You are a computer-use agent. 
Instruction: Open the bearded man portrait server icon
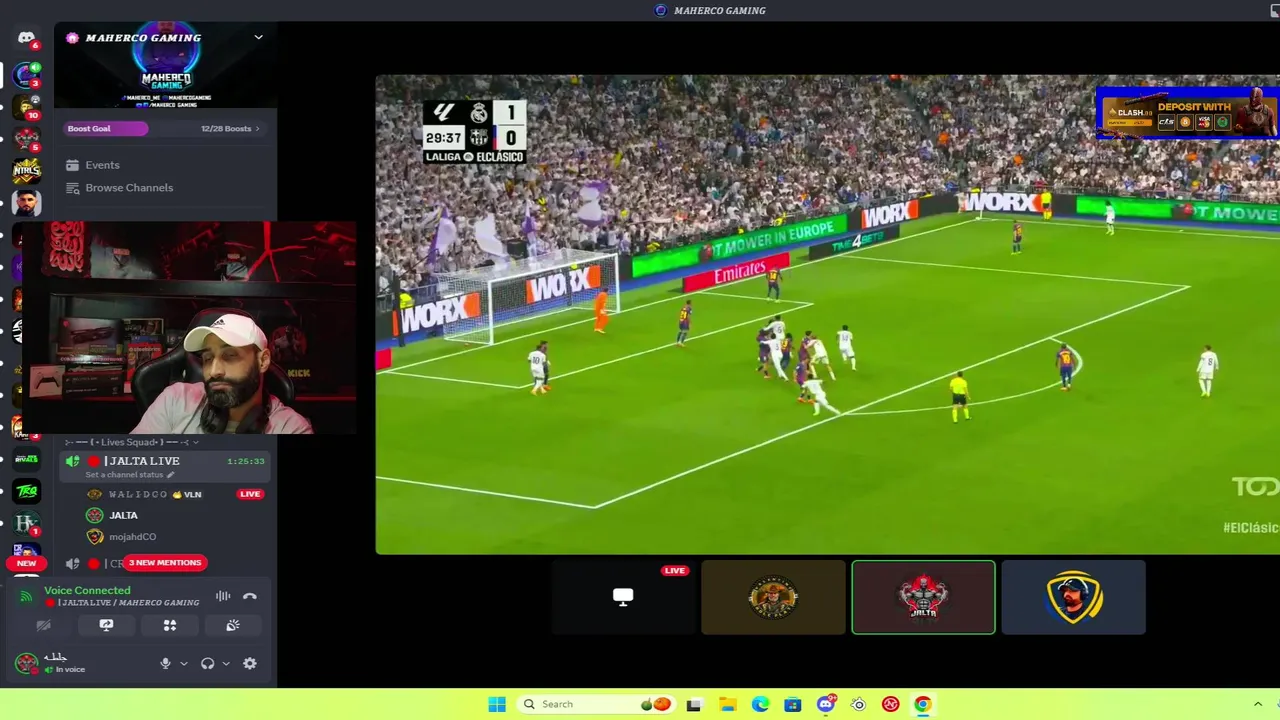point(26,203)
